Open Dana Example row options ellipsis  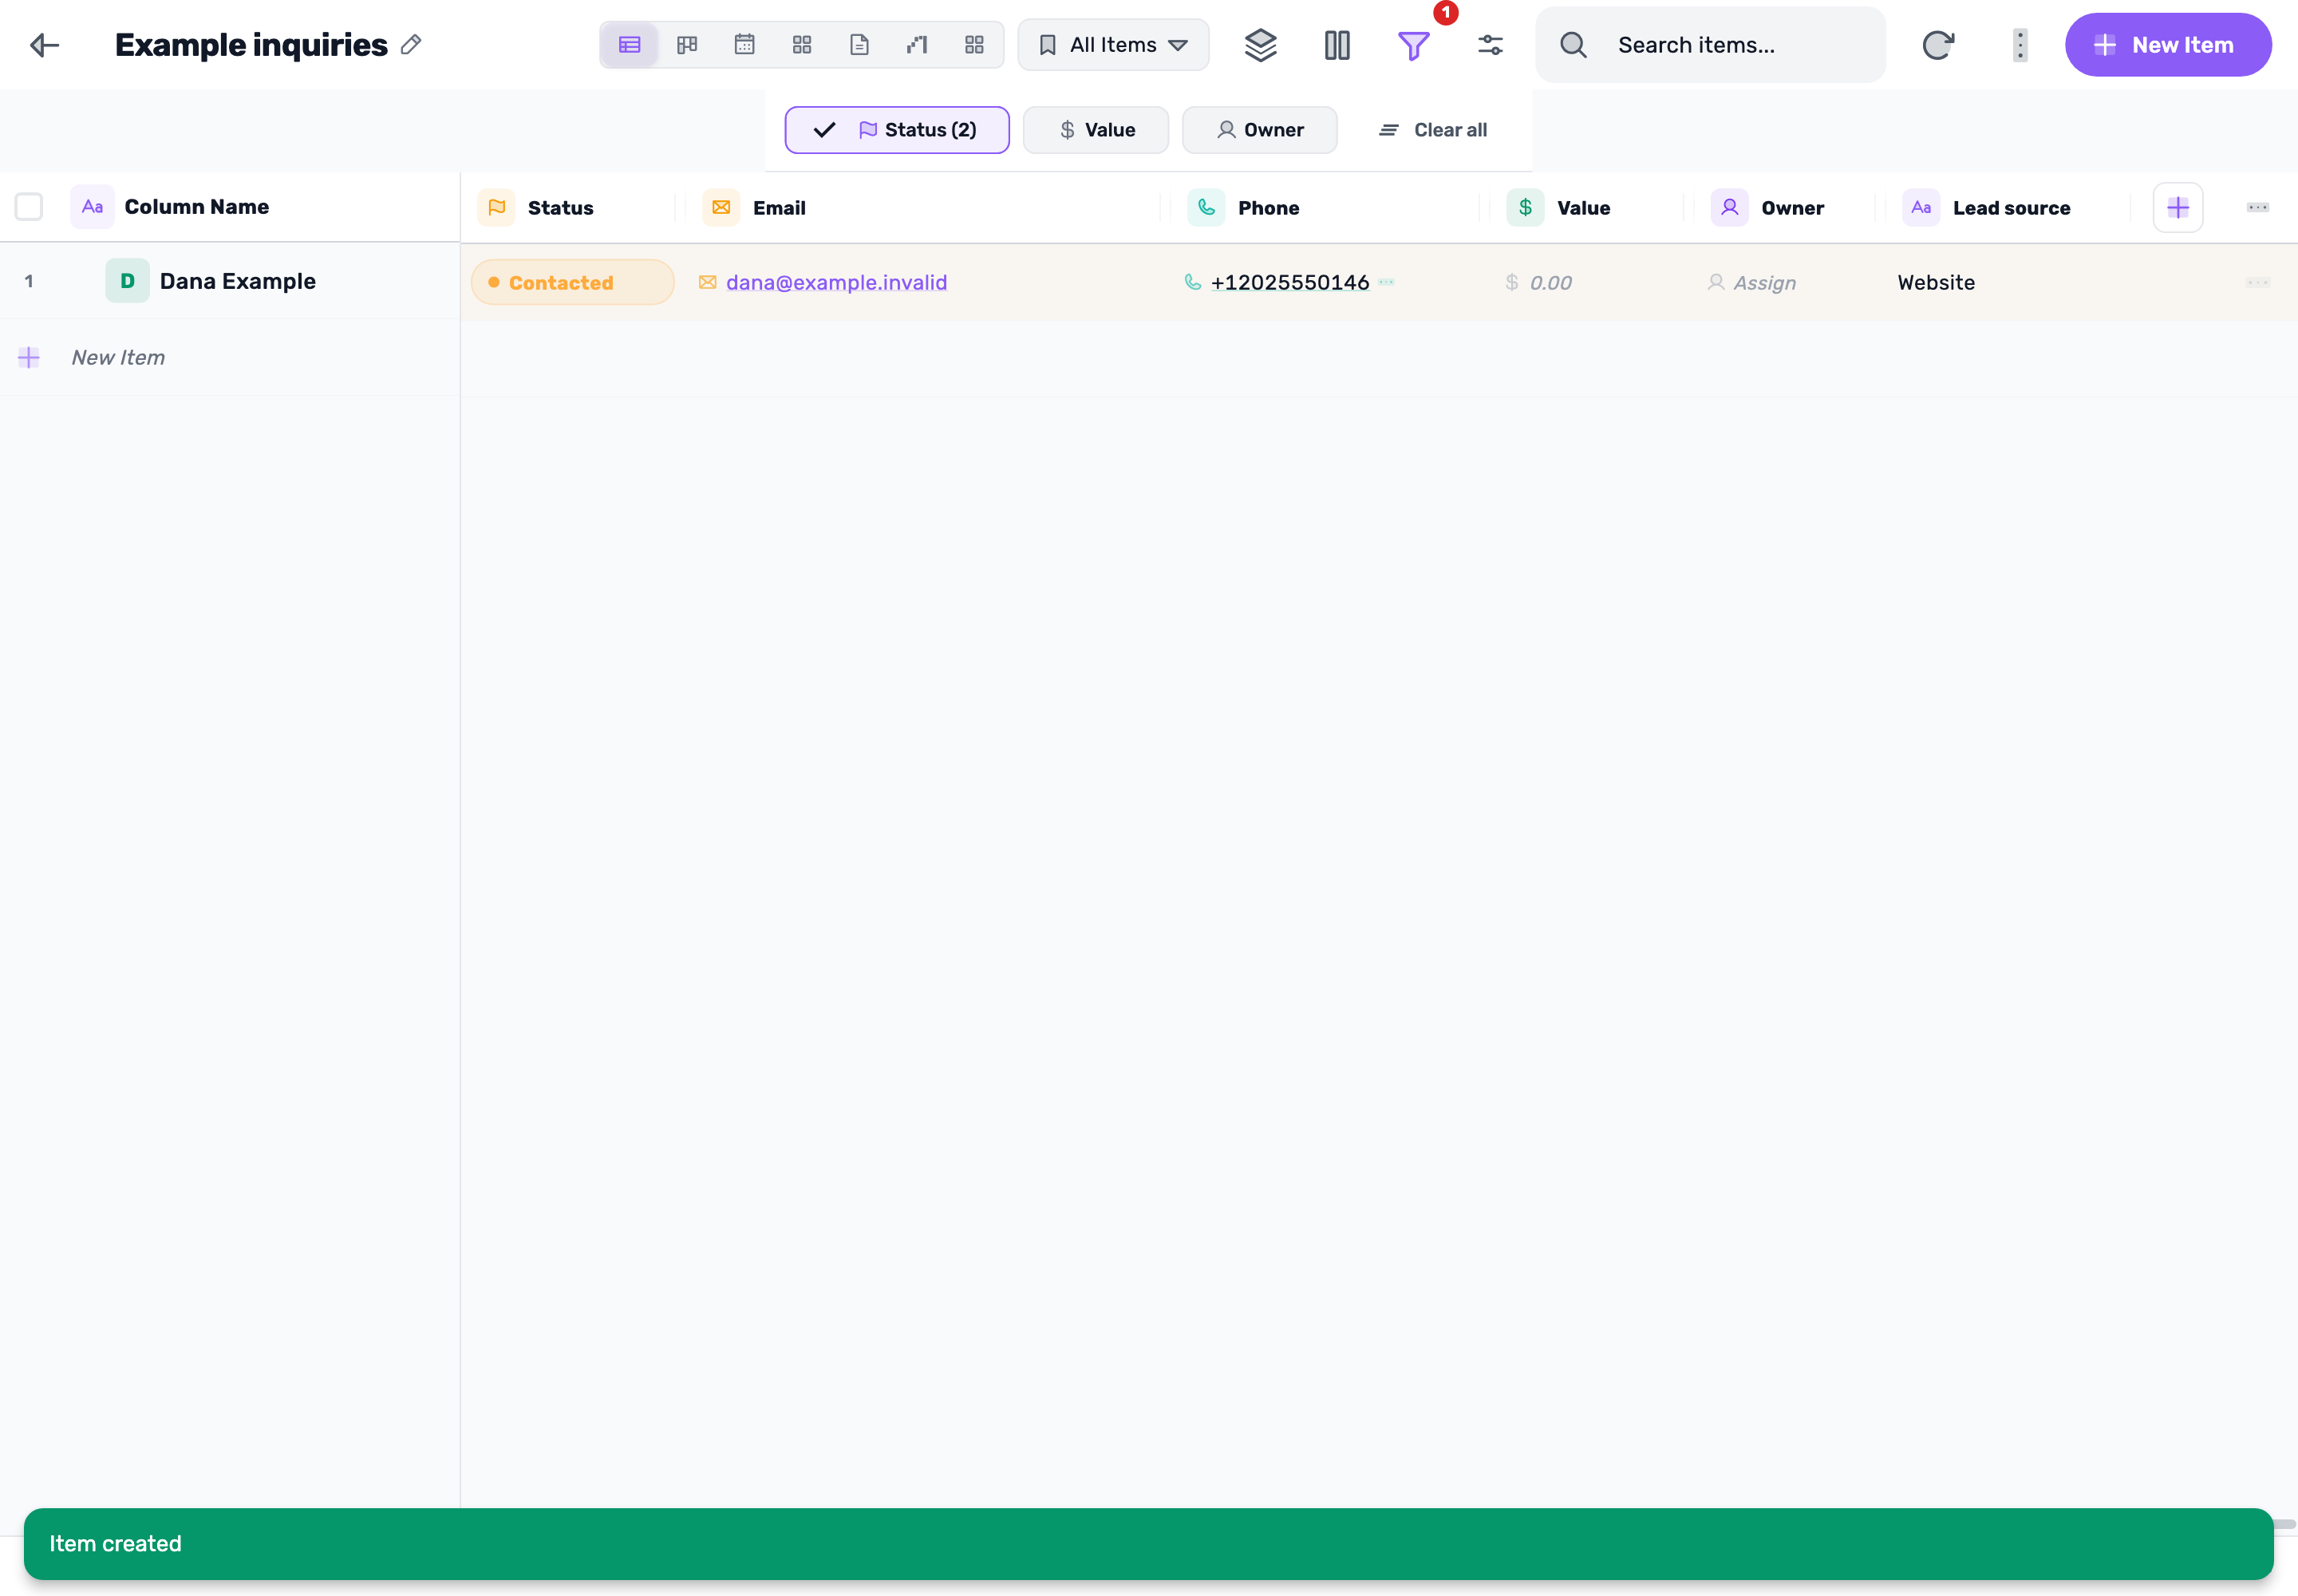coord(2257,283)
